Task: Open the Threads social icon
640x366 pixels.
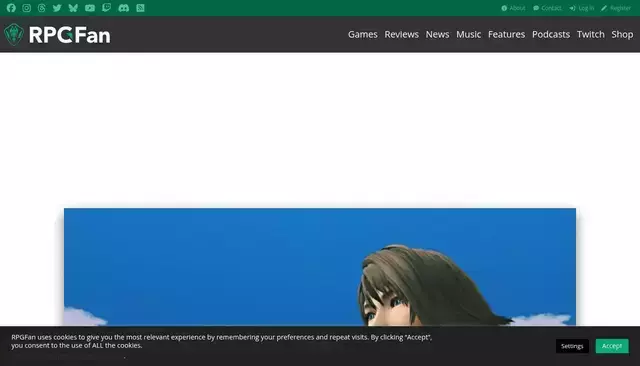Action: pos(41,8)
